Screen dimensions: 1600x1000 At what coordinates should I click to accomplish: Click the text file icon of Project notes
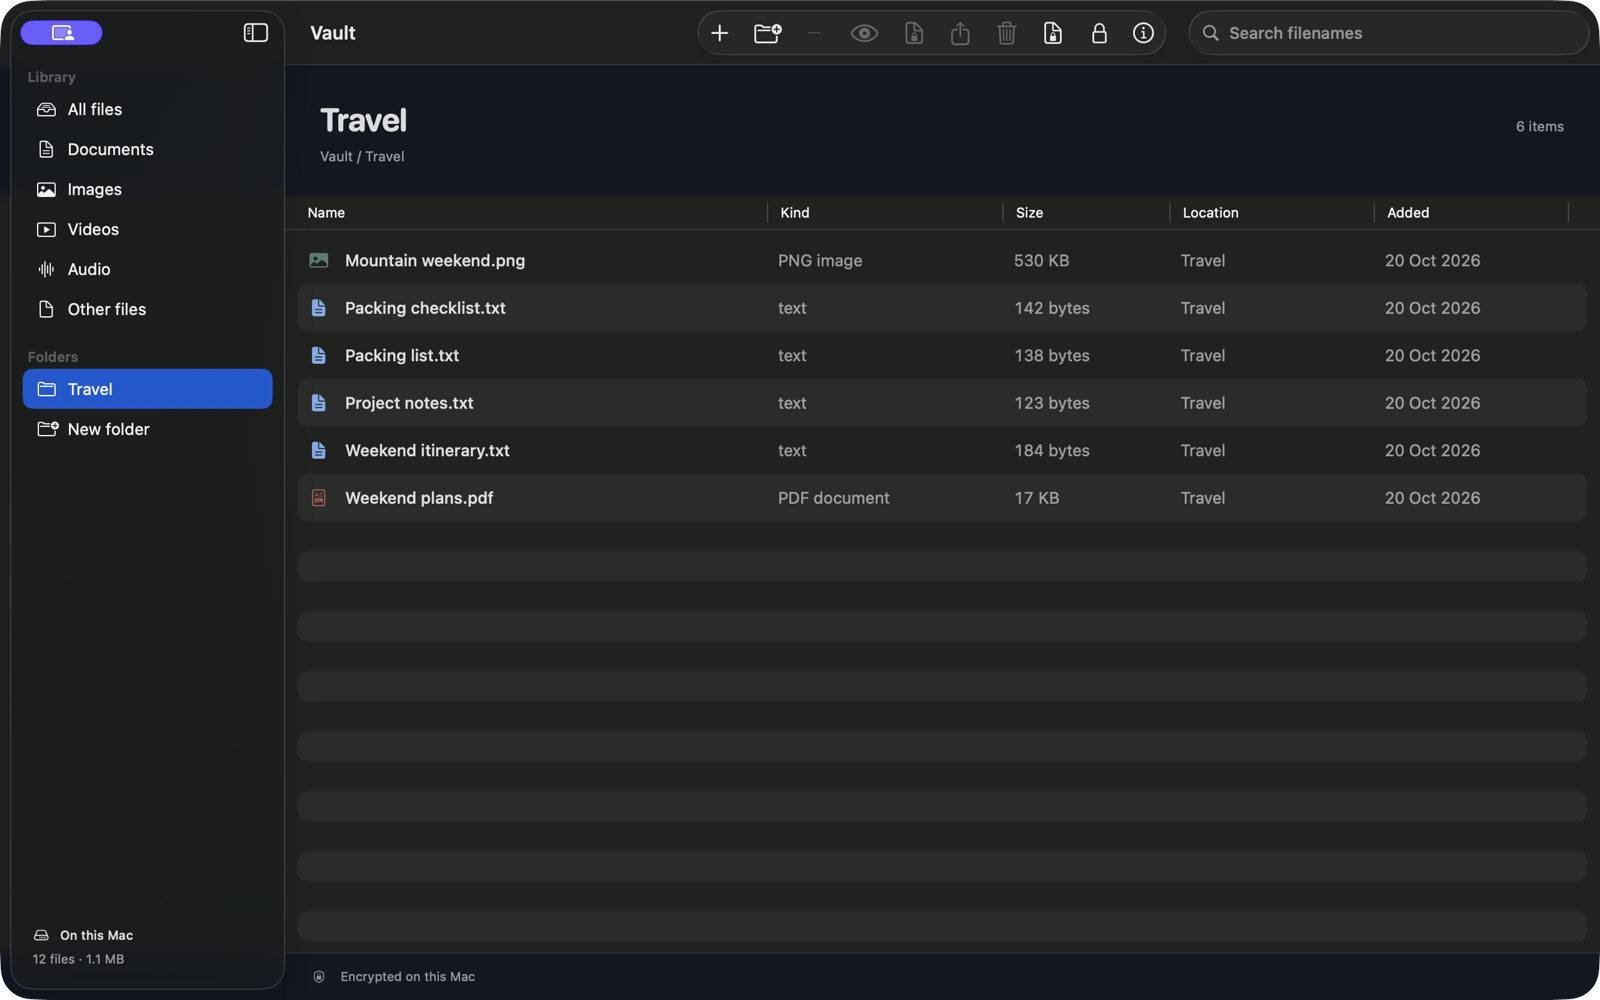click(319, 403)
